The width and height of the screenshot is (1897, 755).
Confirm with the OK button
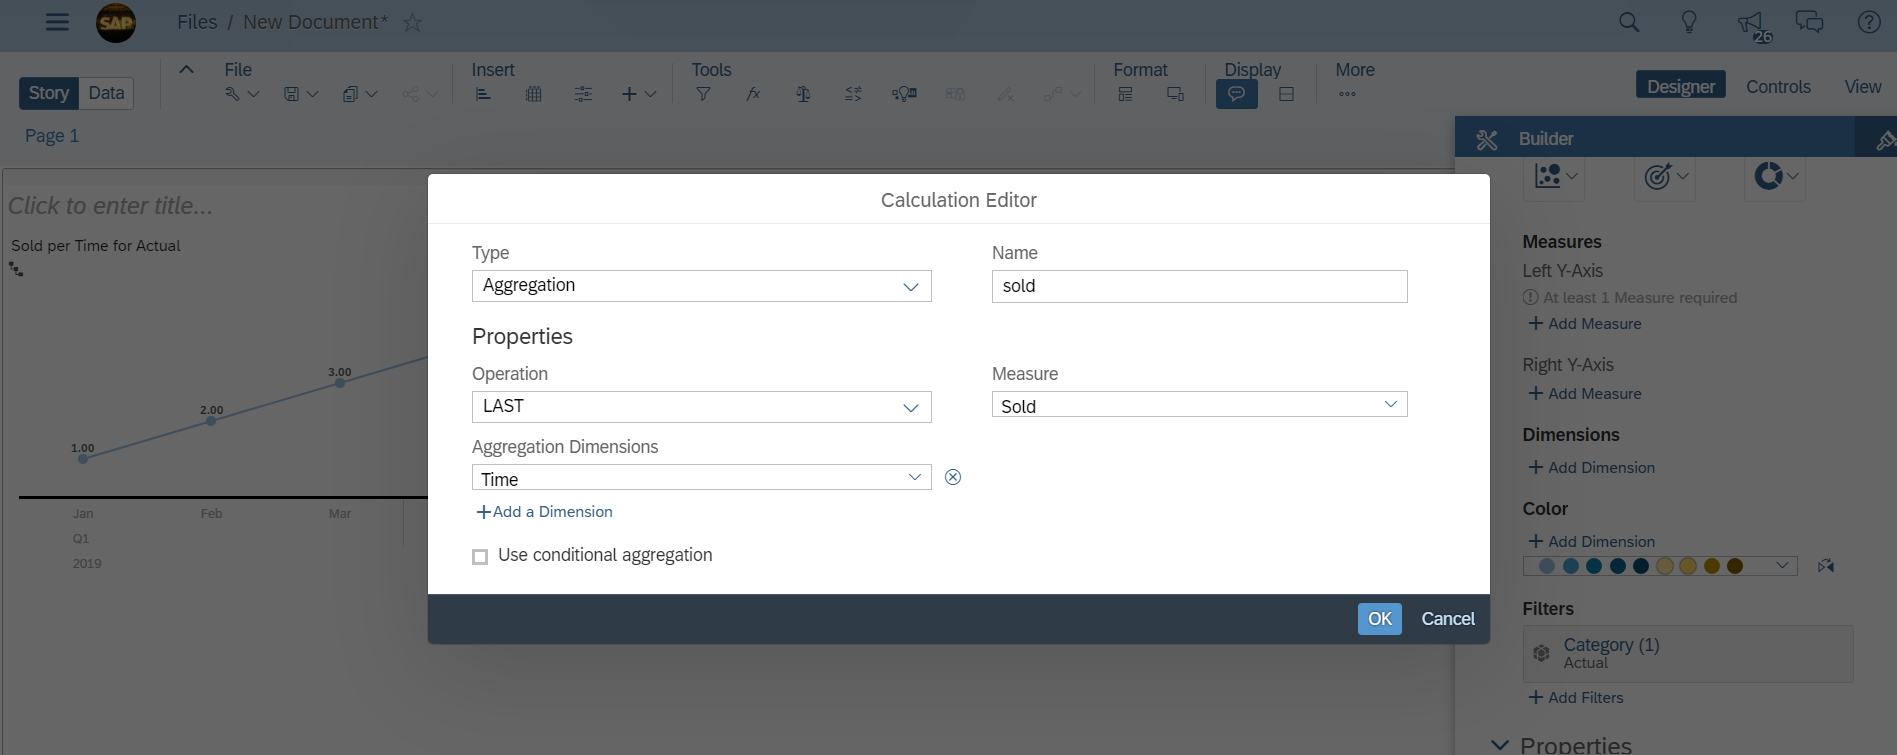pyautogui.click(x=1379, y=619)
